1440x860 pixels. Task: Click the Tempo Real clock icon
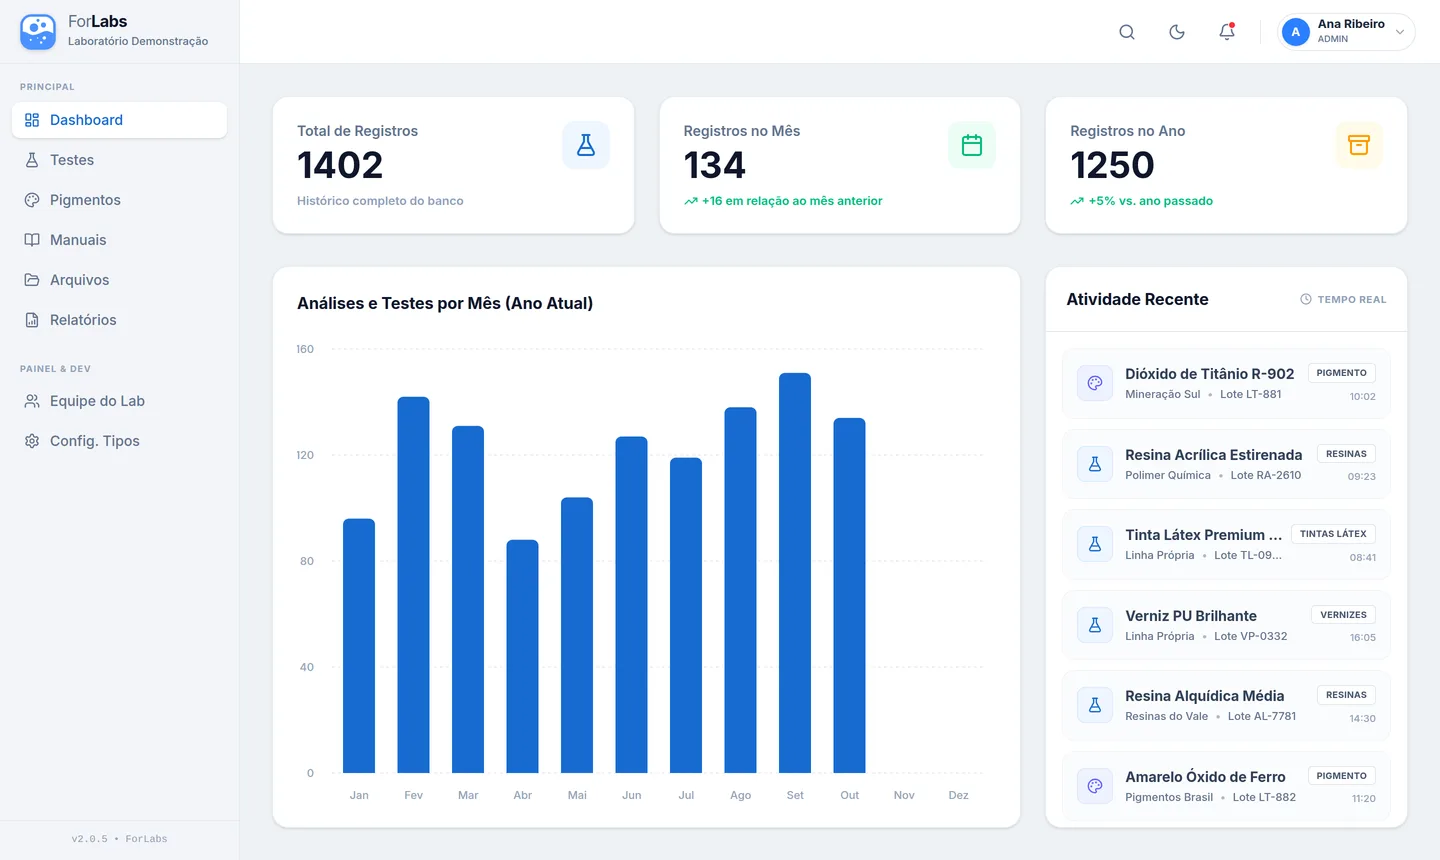1306,299
